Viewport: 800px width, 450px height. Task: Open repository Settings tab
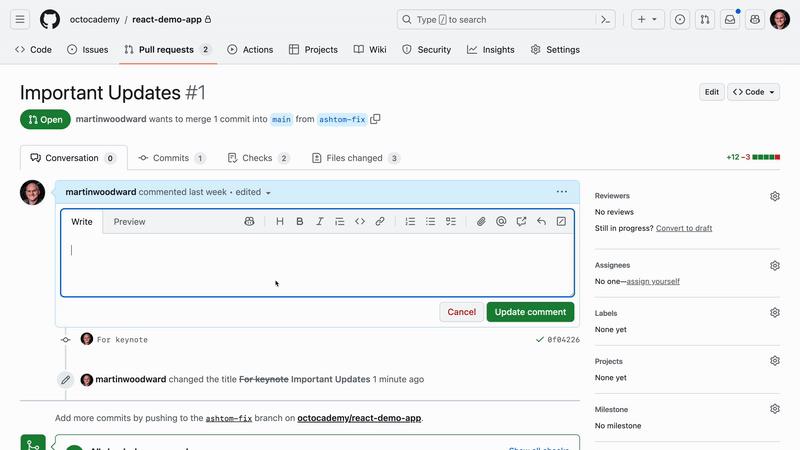555,49
